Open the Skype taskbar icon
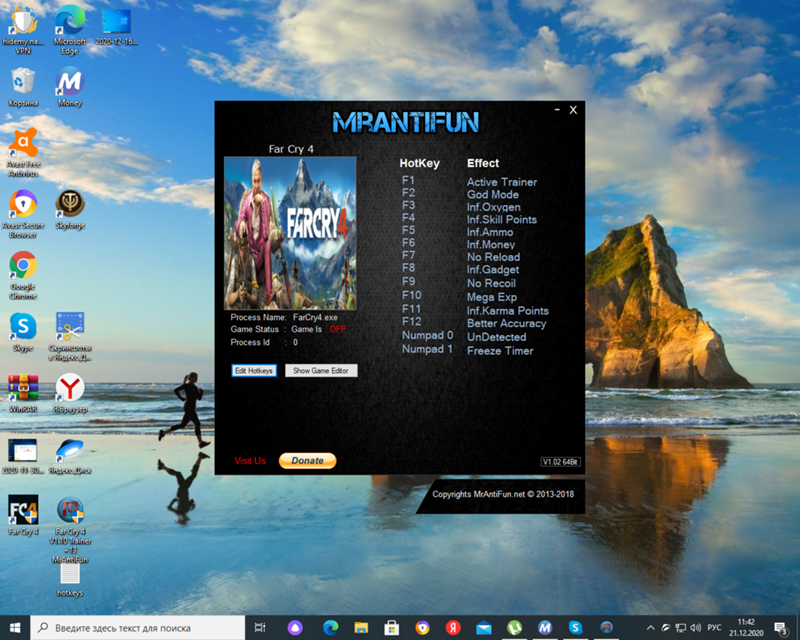Image resolution: width=800 pixels, height=640 pixels. (576, 628)
